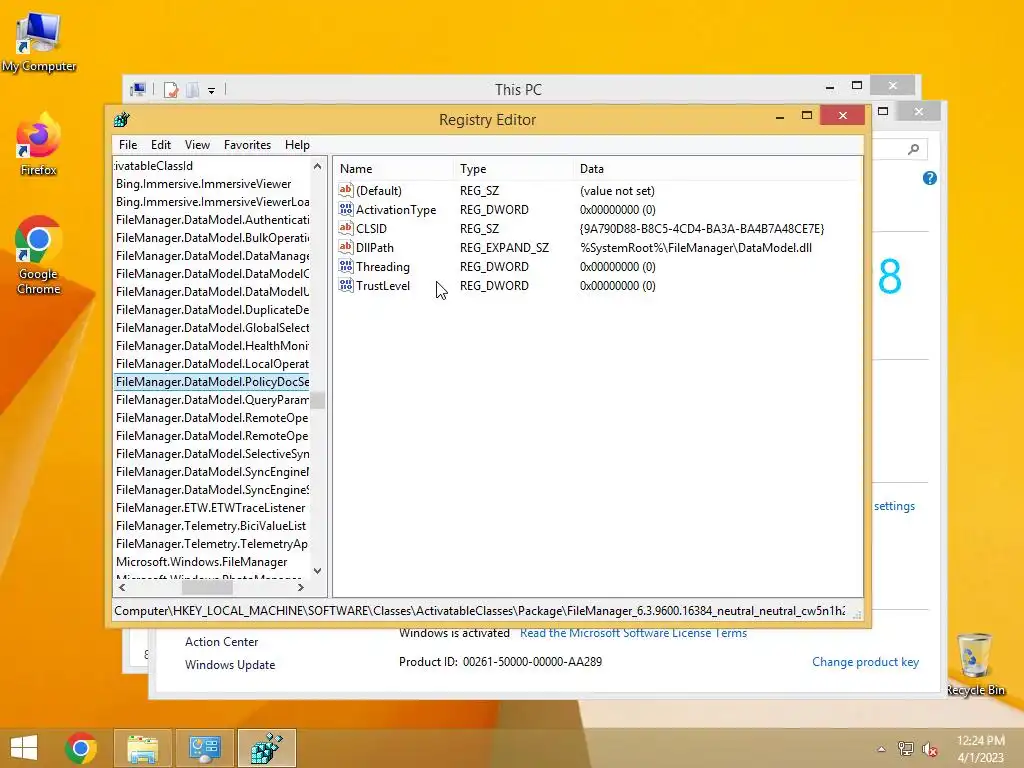Select the Threading DWORD icon
Viewport: 1024px width, 768px height.
tap(345, 266)
